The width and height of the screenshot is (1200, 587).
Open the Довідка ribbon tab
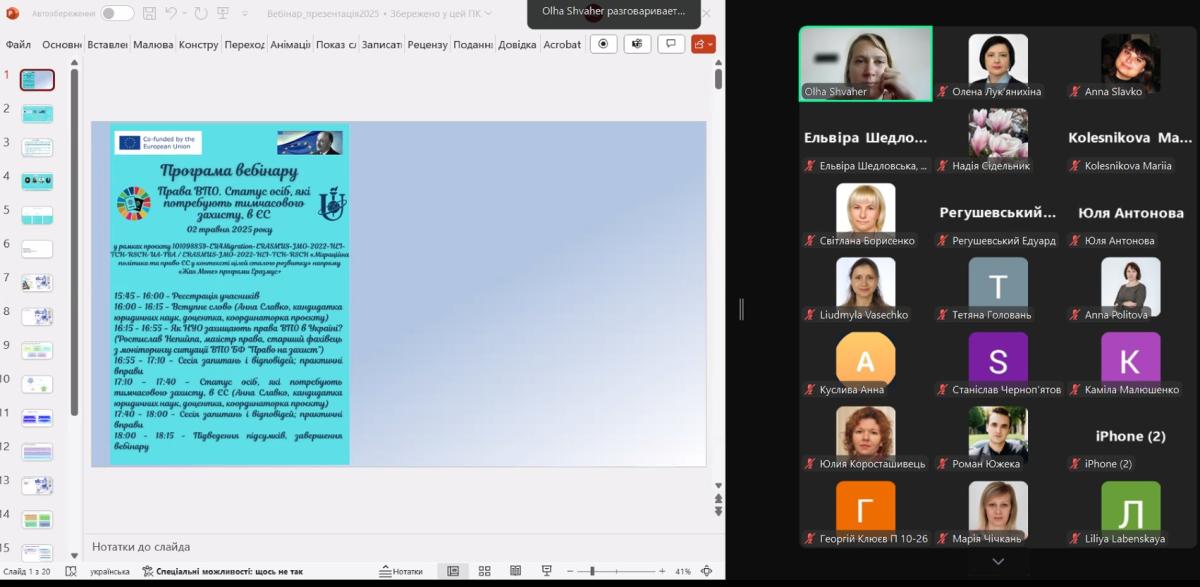517,44
